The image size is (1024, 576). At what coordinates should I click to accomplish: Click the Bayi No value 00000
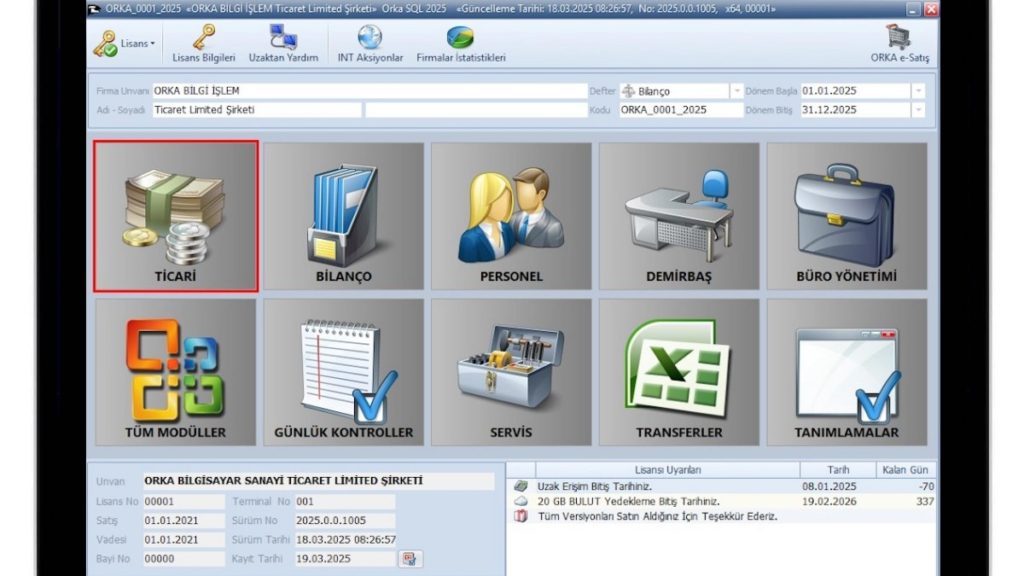(x=184, y=558)
